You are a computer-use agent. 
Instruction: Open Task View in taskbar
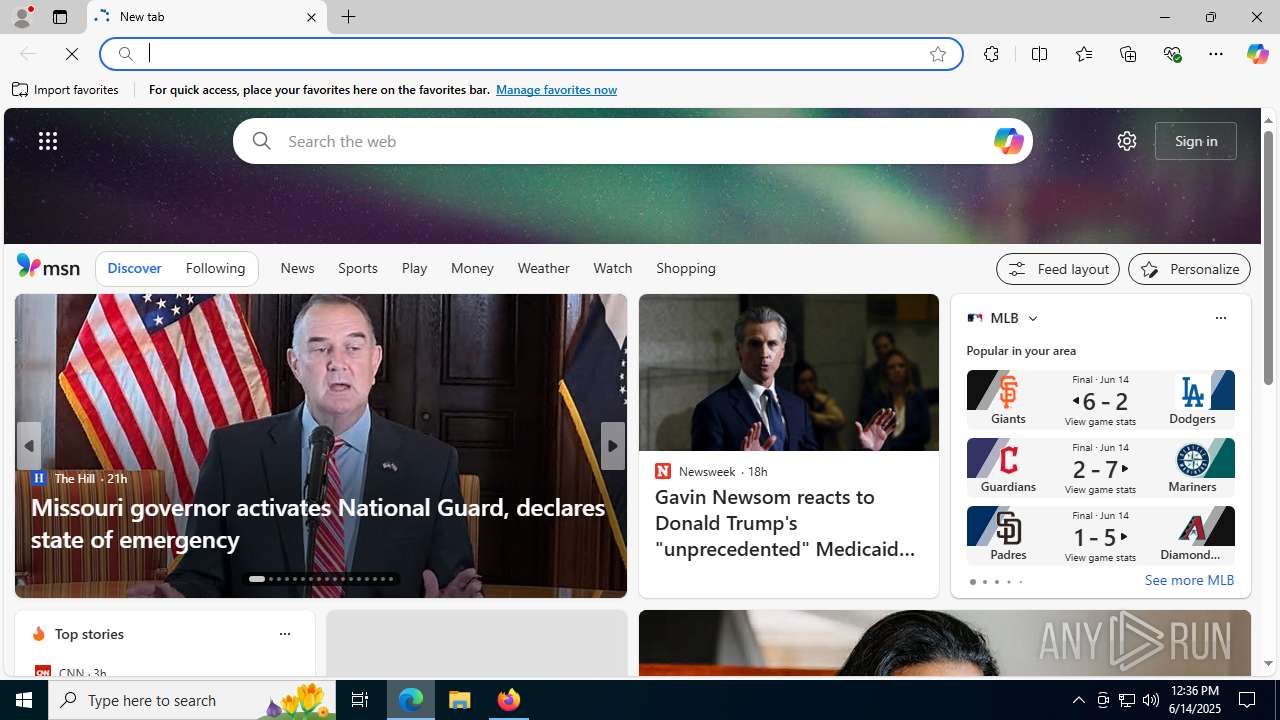360,700
